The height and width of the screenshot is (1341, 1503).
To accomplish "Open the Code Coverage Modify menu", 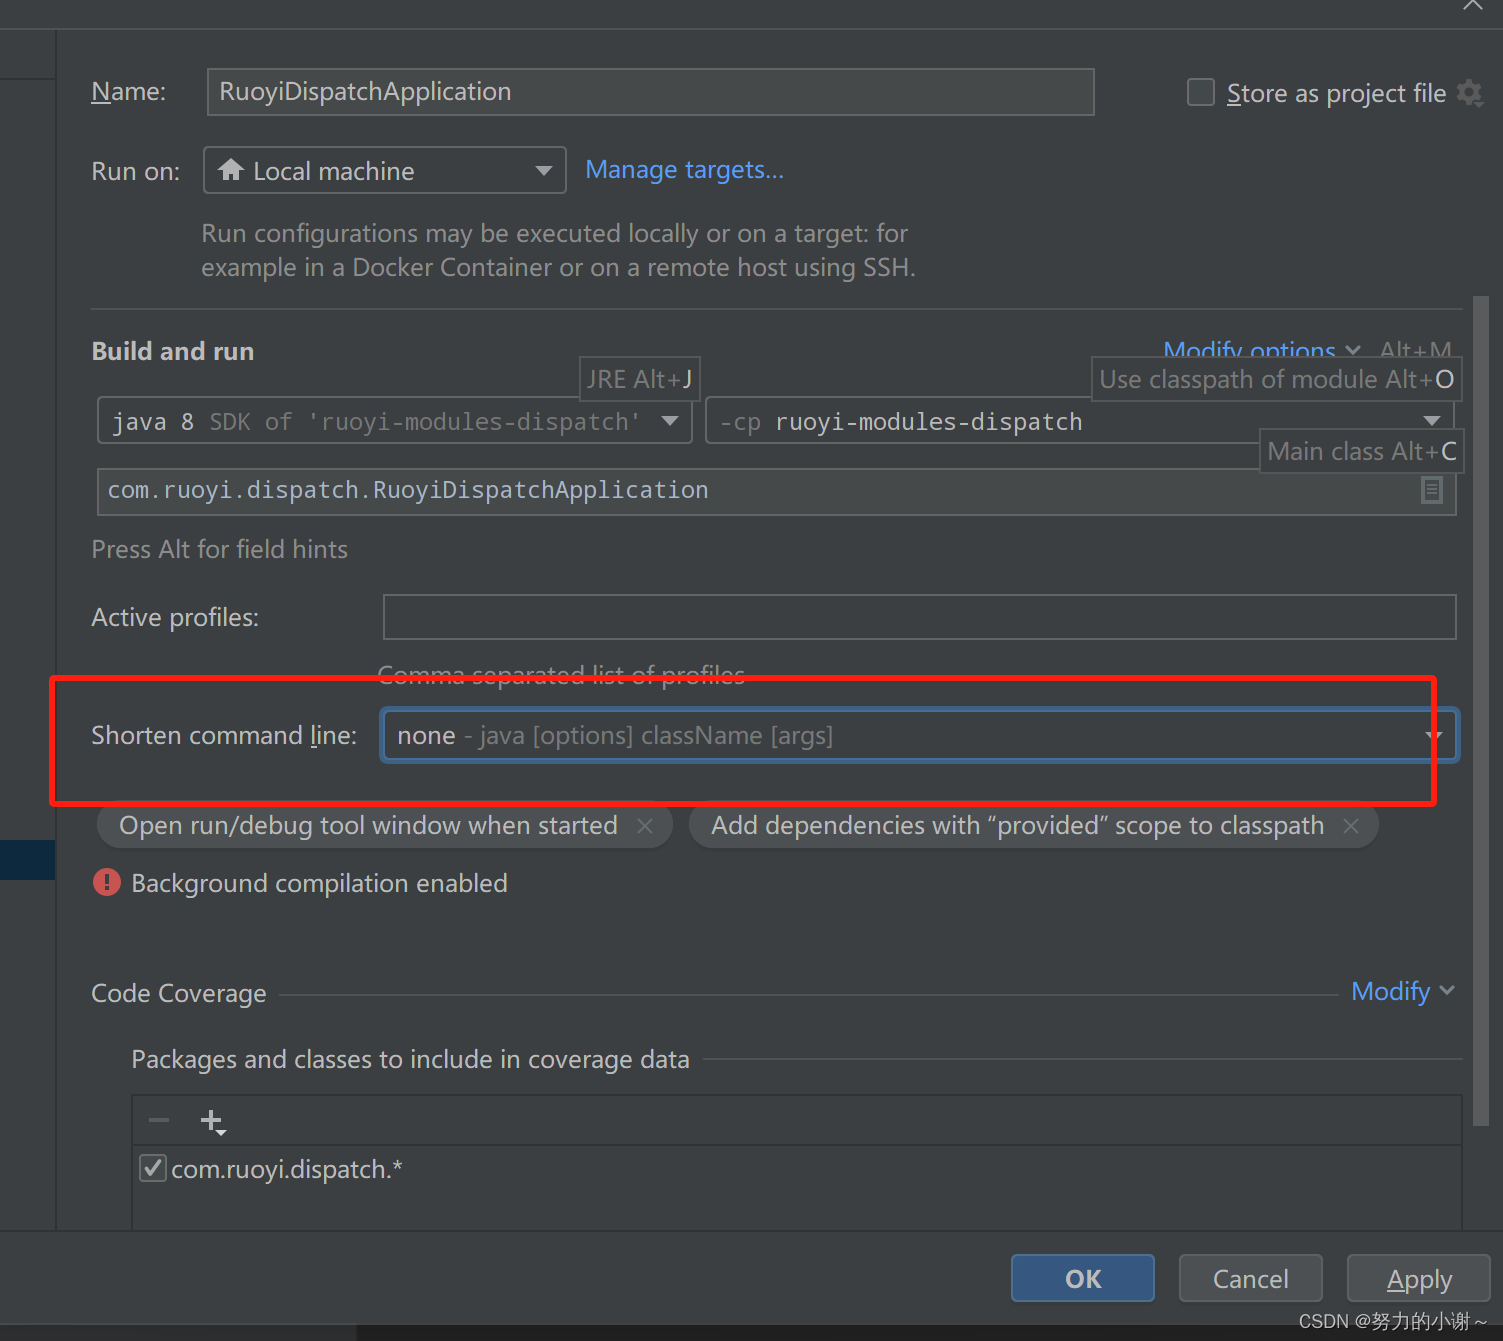I will [x=1391, y=991].
